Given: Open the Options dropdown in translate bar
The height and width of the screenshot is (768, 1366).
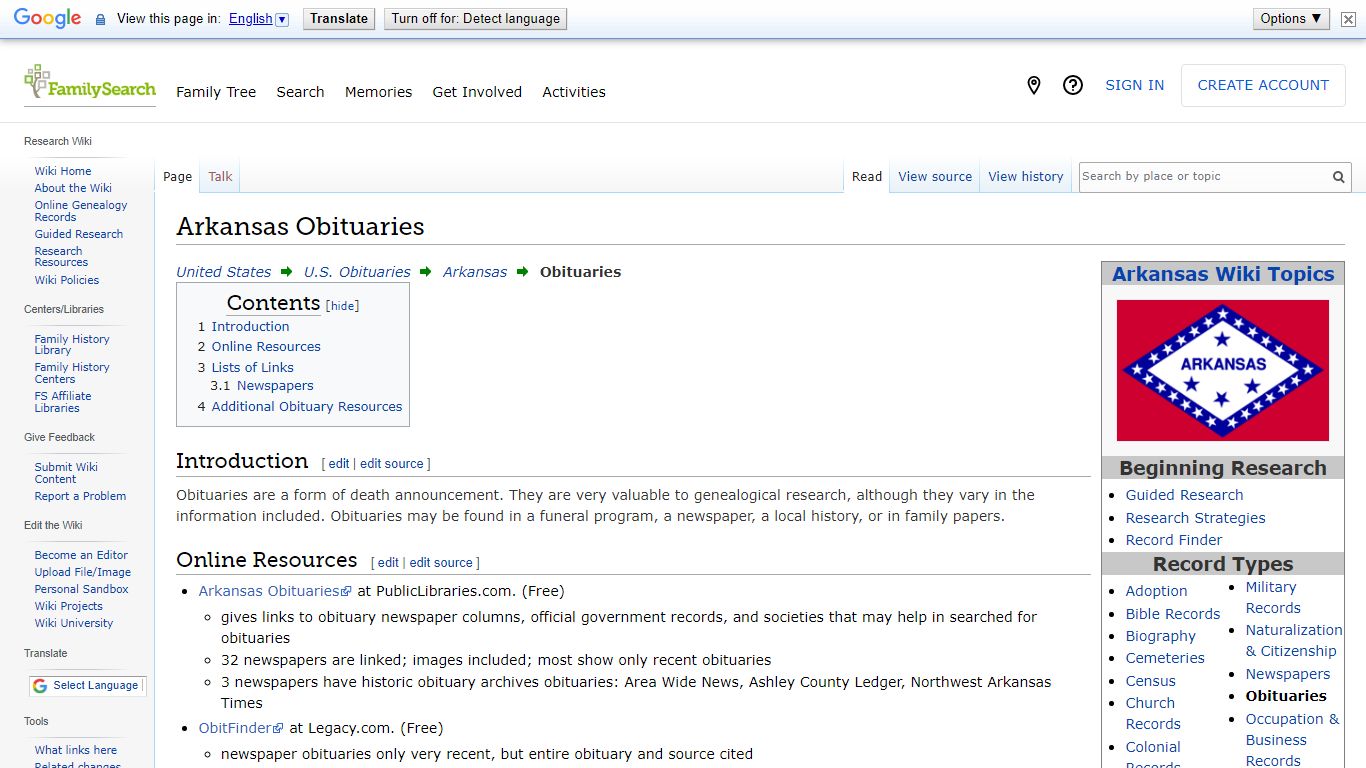Looking at the screenshot, I should click(x=1291, y=18).
